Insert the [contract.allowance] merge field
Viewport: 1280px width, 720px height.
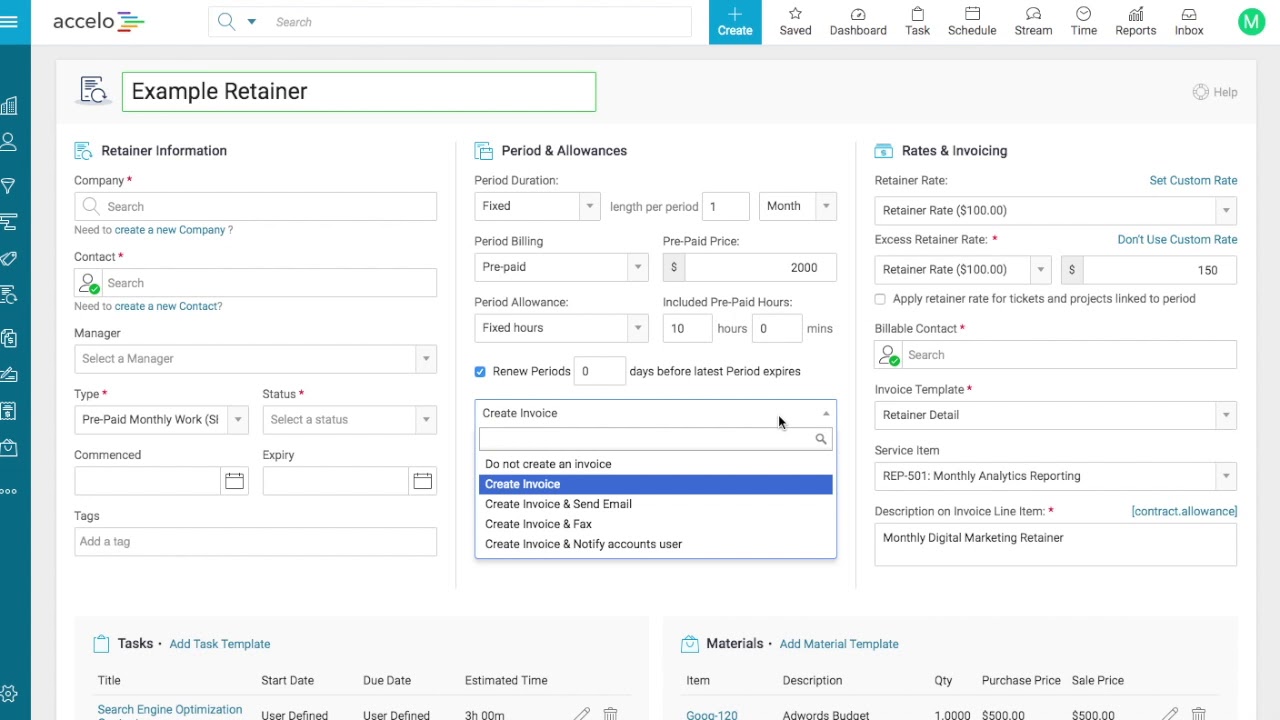pos(1184,511)
